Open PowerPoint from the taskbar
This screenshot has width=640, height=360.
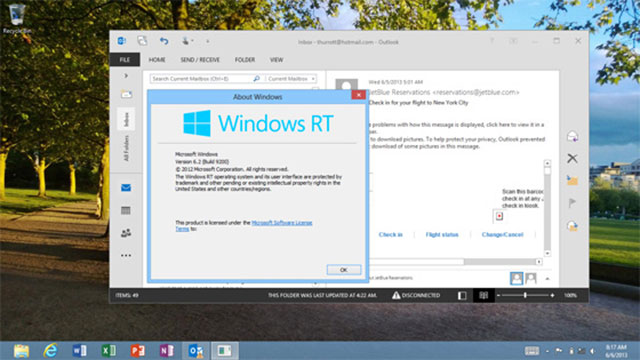click(138, 351)
